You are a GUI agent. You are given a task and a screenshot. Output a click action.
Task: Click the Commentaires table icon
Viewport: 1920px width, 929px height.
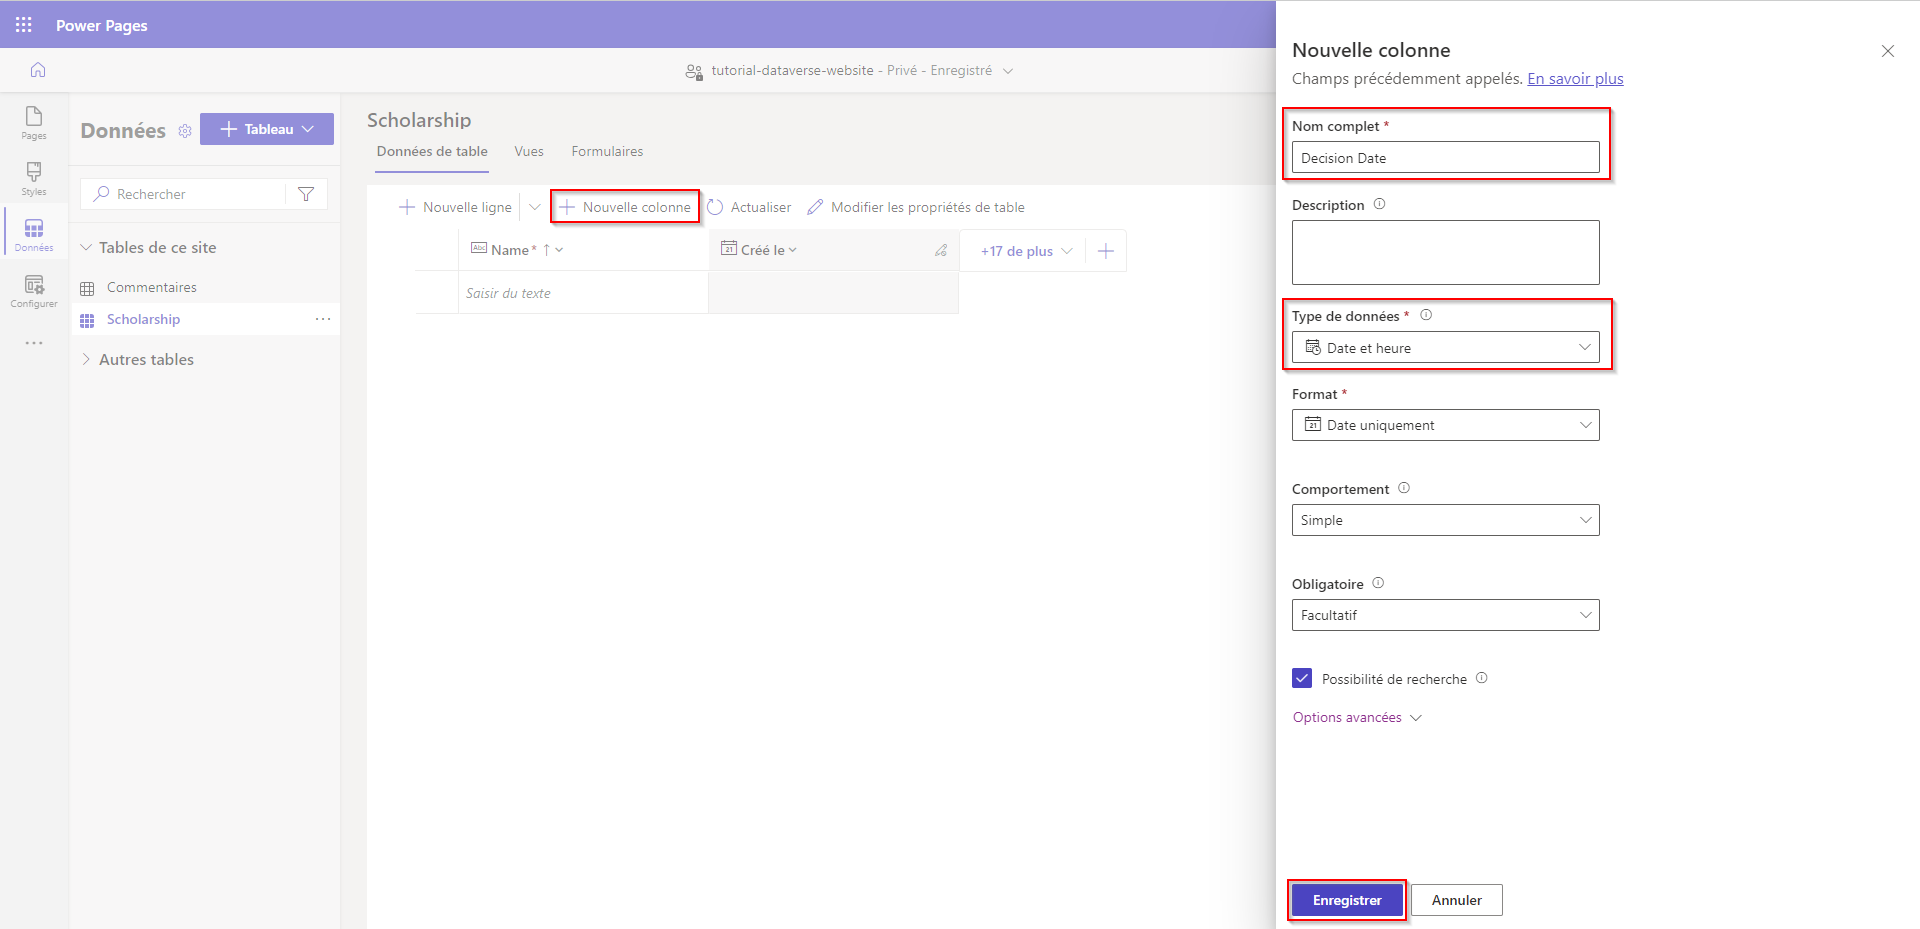pos(87,288)
